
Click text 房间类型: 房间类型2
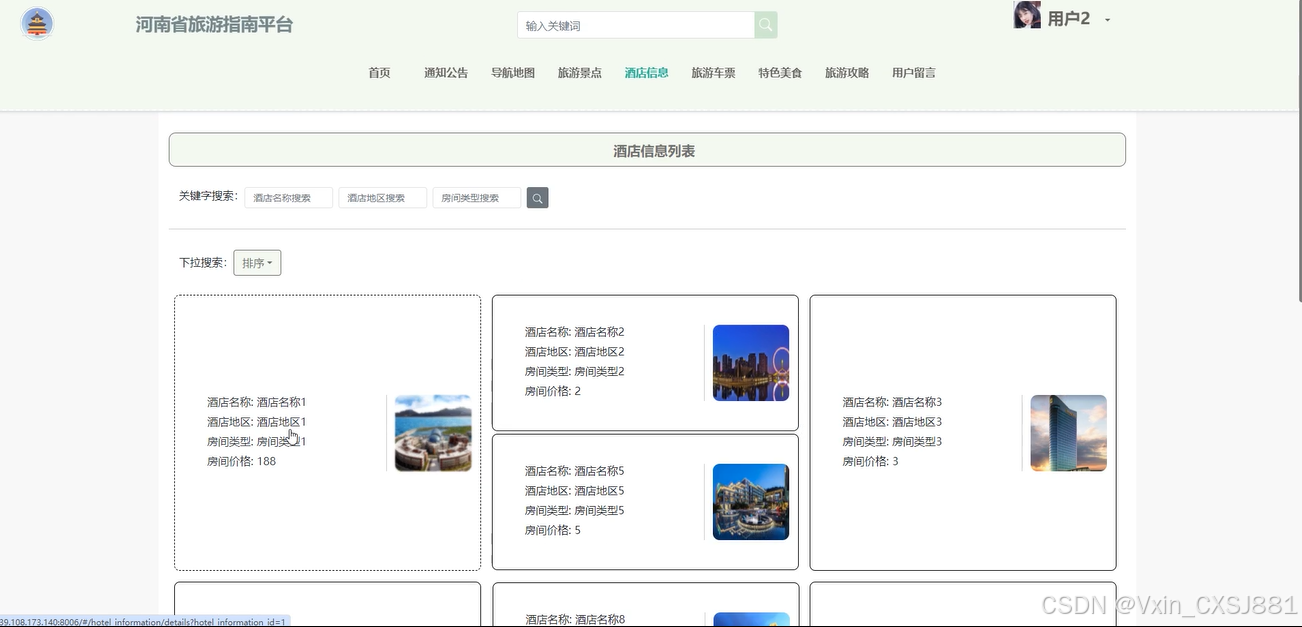pos(575,372)
